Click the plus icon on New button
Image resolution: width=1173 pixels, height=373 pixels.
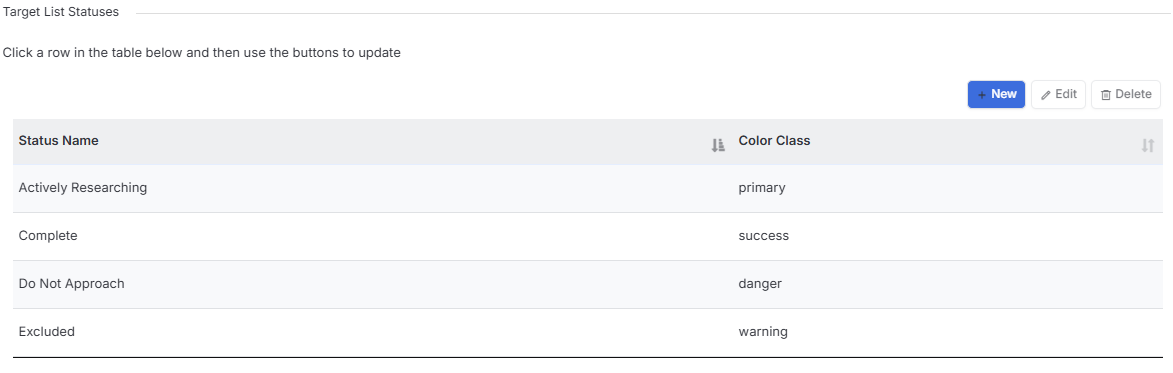(982, 95)
